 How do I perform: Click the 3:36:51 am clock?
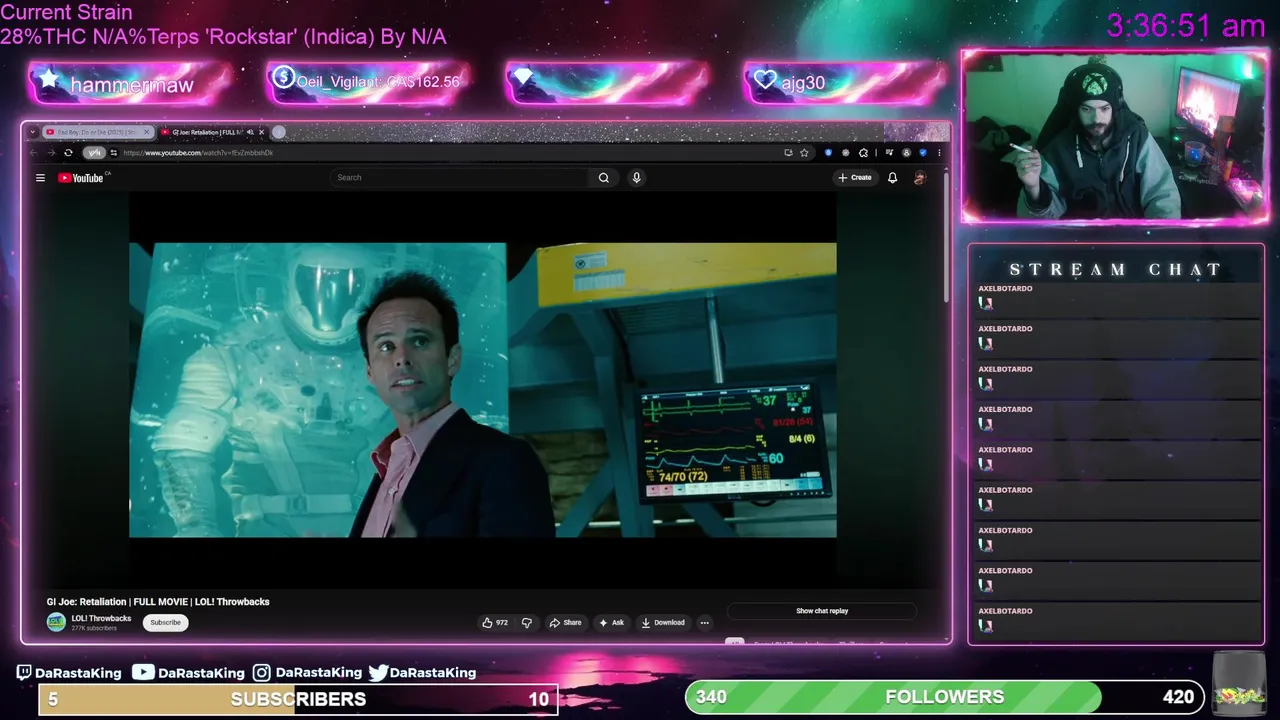[1186, 25]
